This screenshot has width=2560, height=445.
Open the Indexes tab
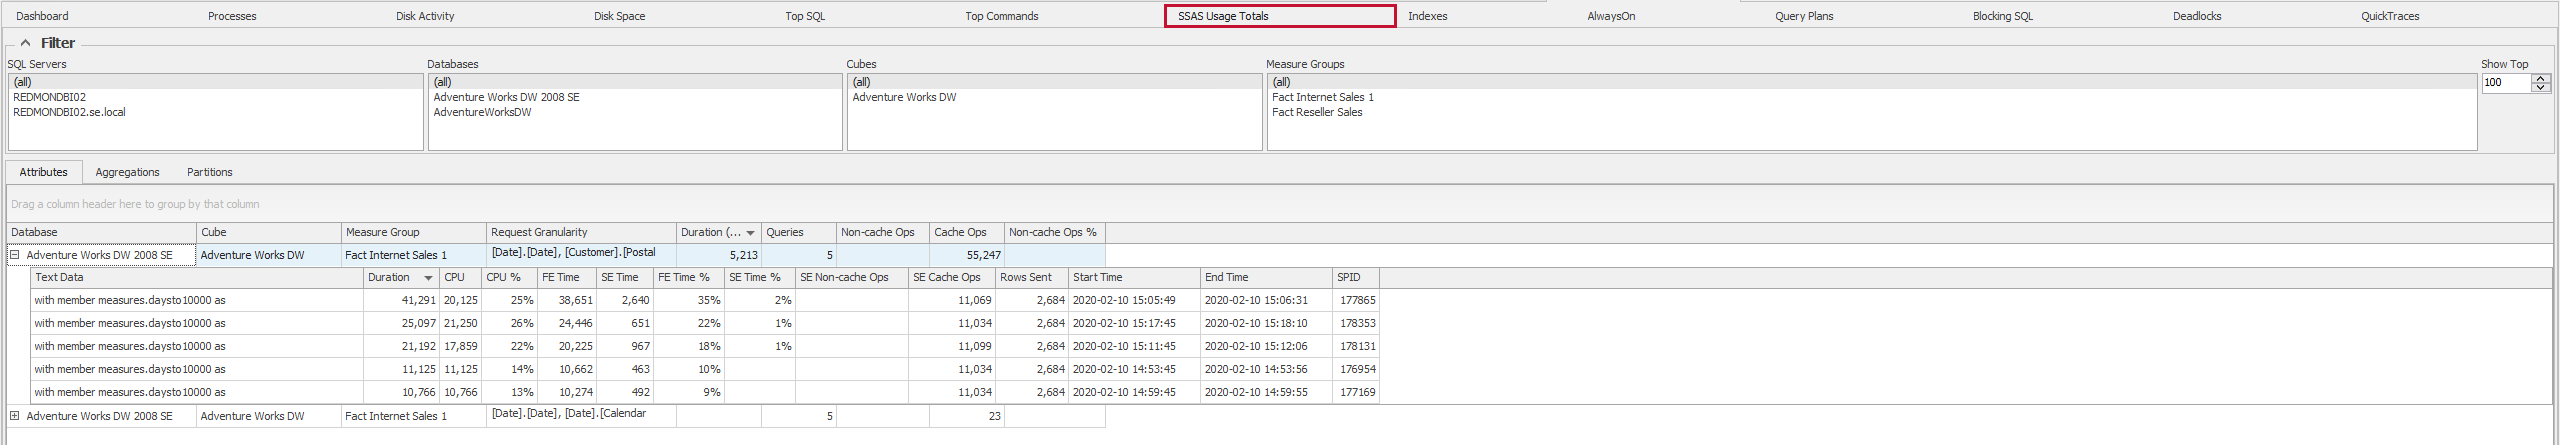point(1427,16)
